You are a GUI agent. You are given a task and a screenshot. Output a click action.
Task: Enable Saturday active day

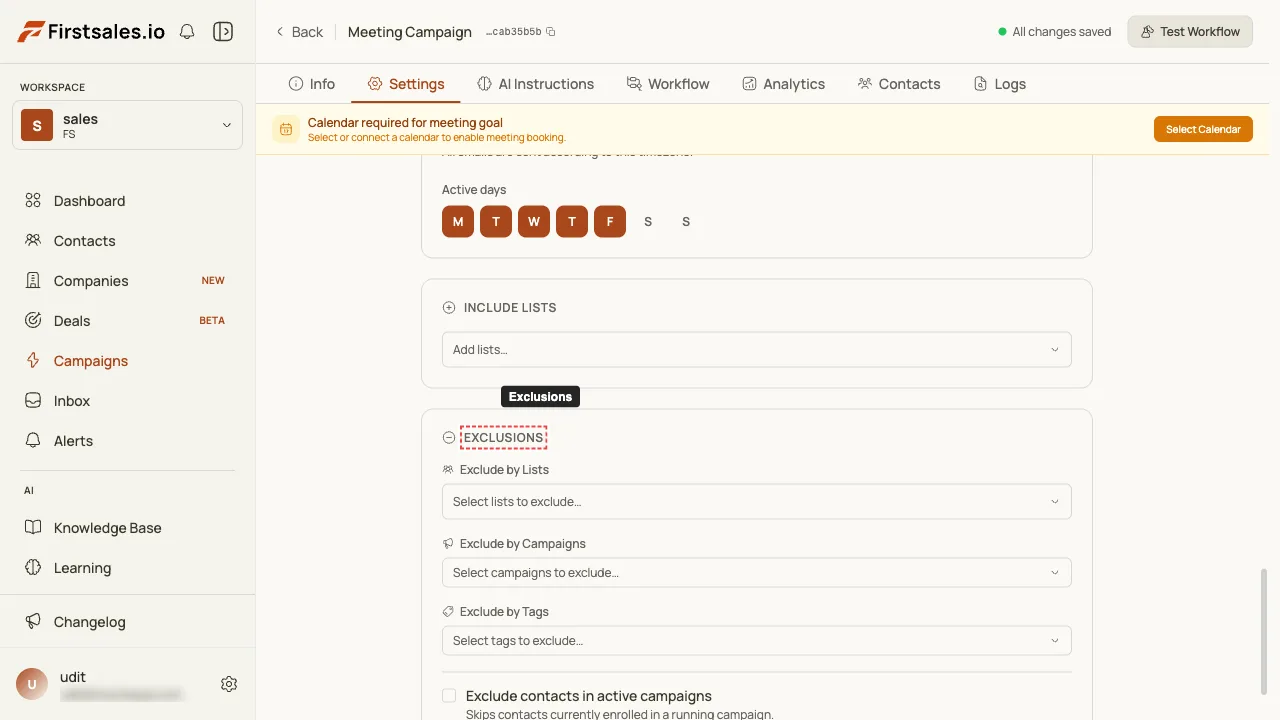click(648, 222)
